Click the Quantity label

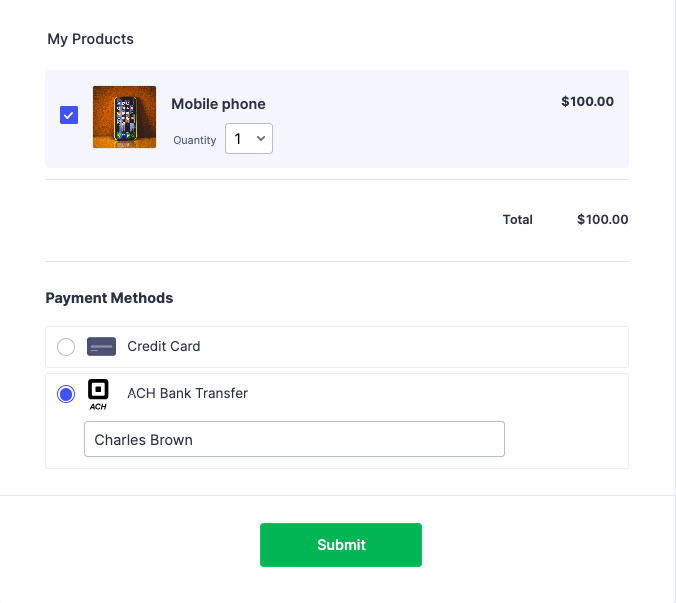click(194, 140)
